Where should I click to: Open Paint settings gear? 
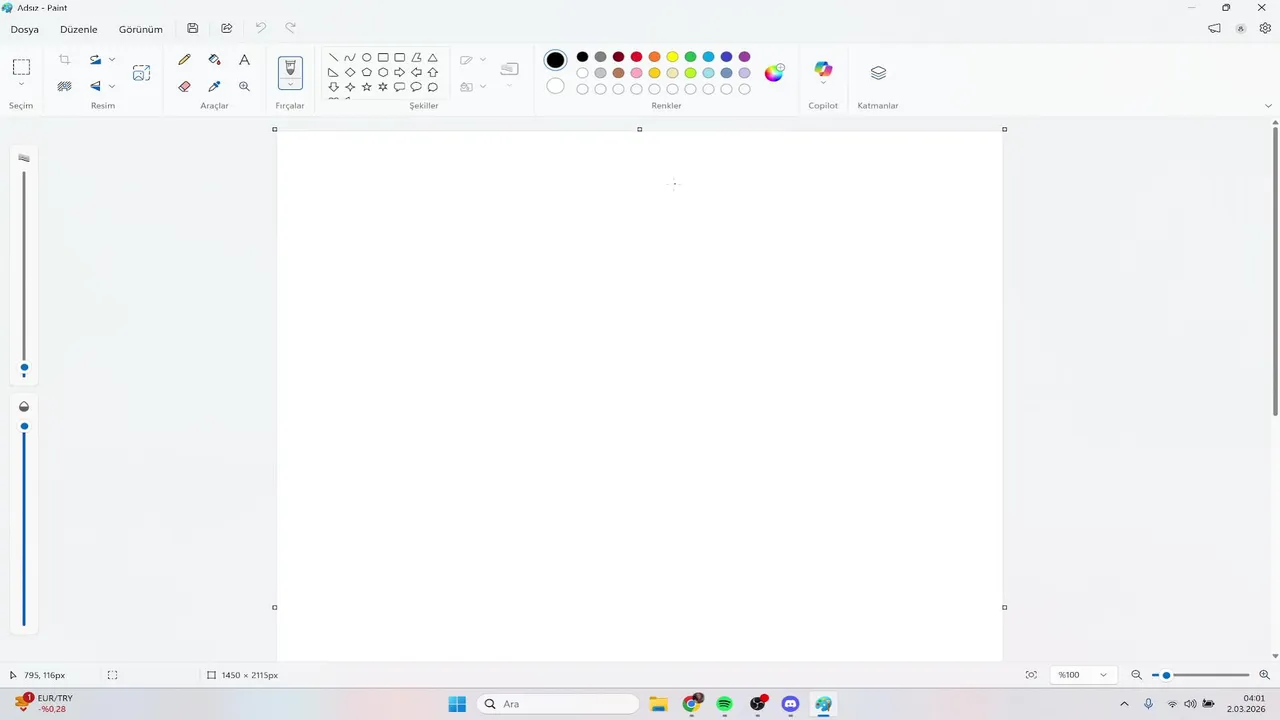coord(1266,28)
